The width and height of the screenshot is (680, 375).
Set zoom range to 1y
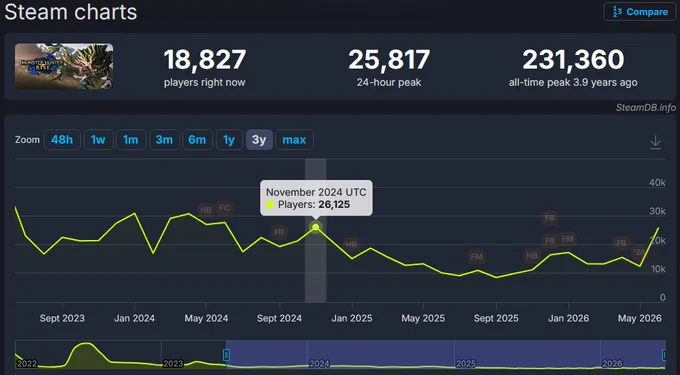(x=229, y=140)
